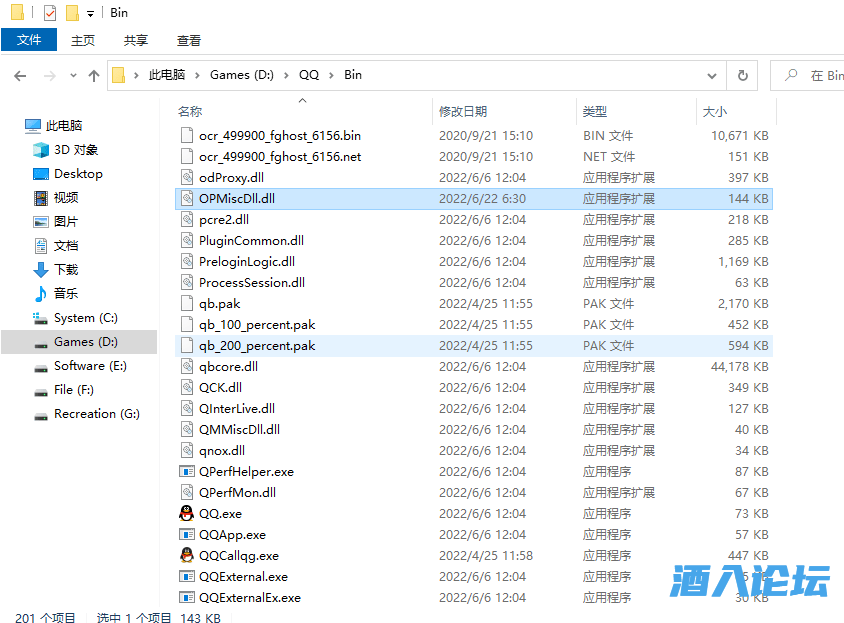Click the 此电脑 computer icon in sidebar

tap(33, 126)
